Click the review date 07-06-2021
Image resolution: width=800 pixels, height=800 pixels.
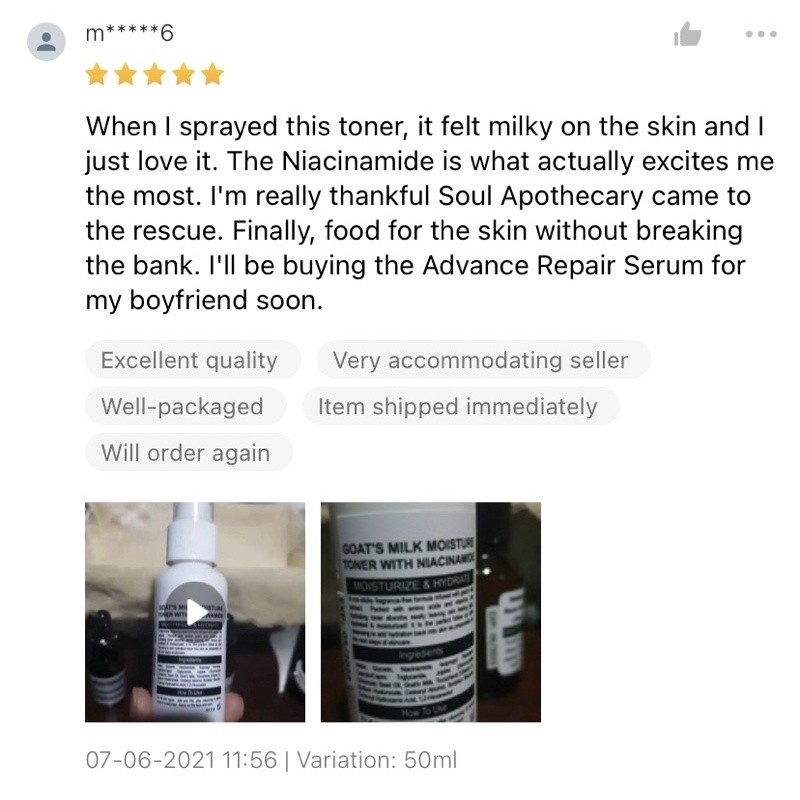pos(151,760)
